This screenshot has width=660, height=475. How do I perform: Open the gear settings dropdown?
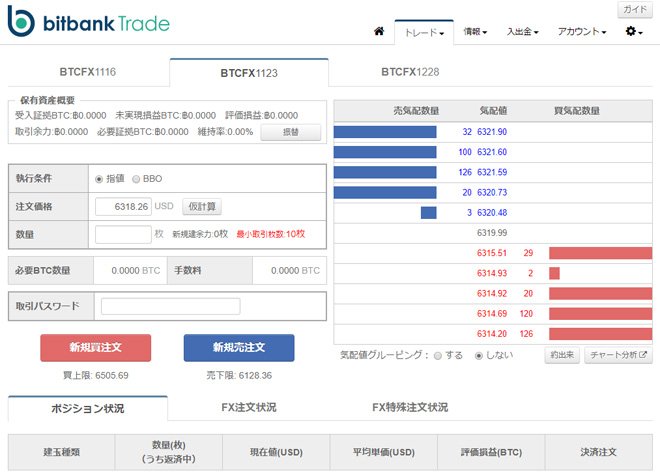tap(634, 31)
